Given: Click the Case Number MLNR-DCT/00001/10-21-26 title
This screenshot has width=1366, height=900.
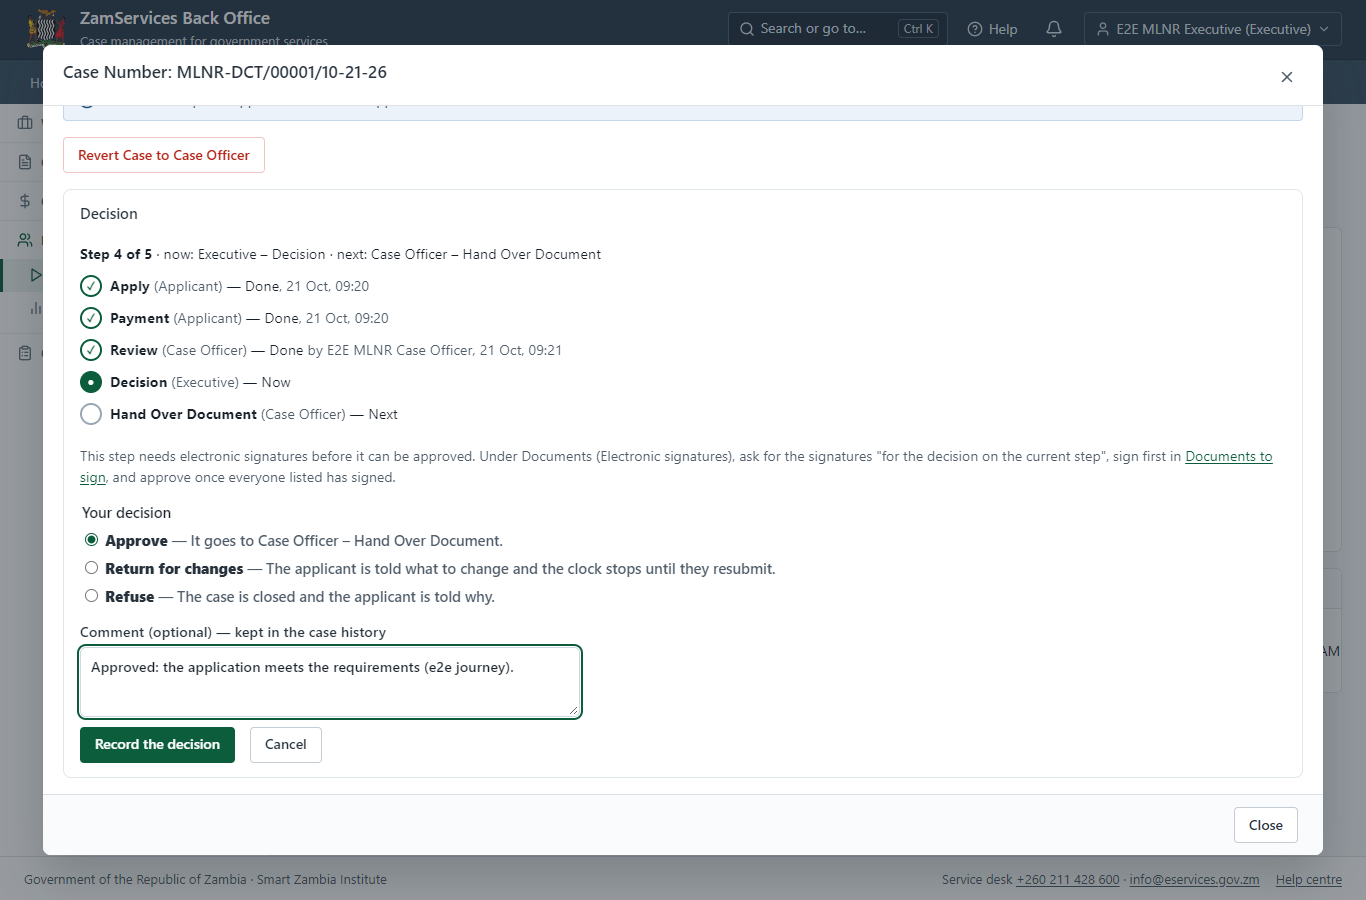Looking at the screenshot, I should coord(225,72).
